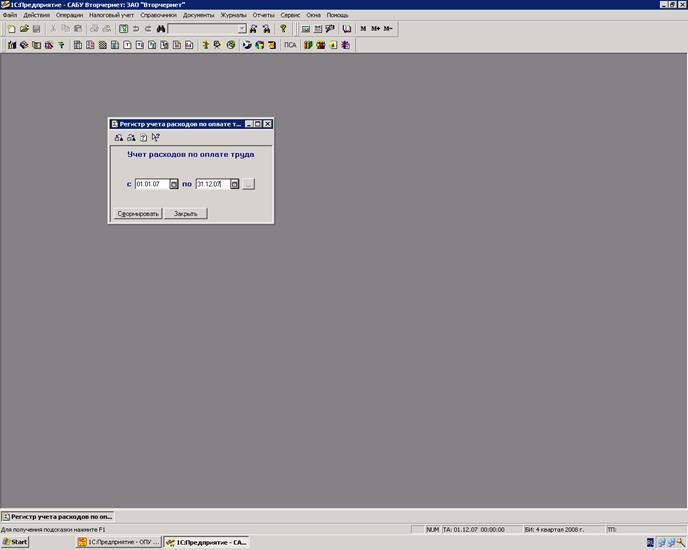Click the arrow-with-question context help icon
This screenshot has width=688, height=550.
(155, 137)
